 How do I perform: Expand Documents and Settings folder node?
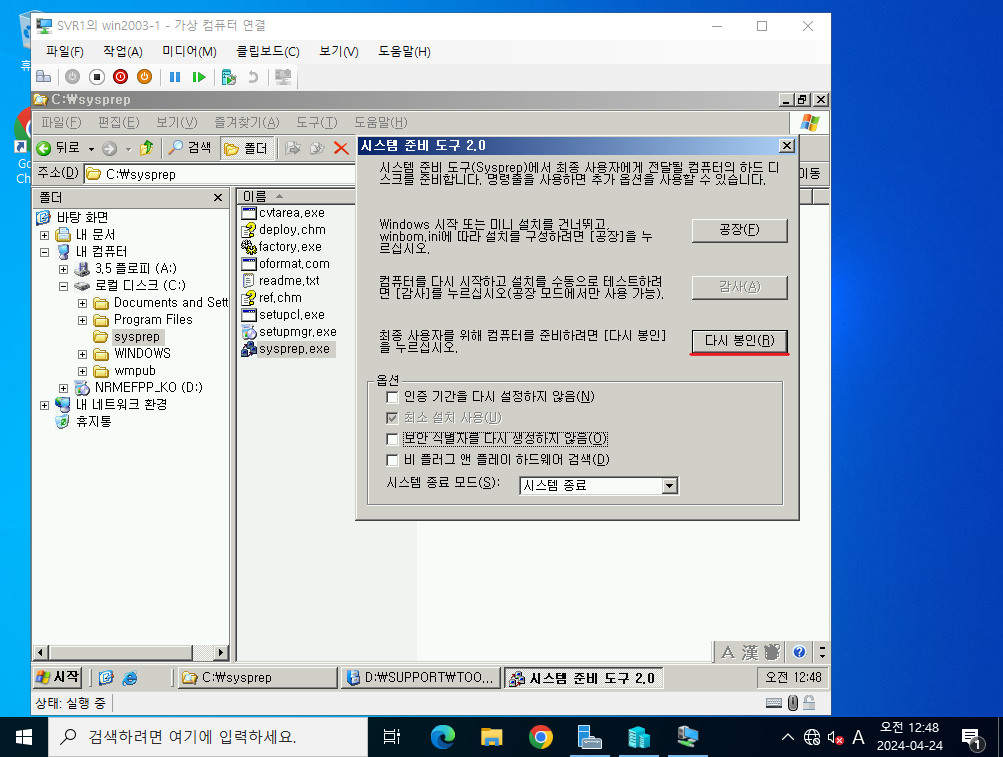coord(83,303)
